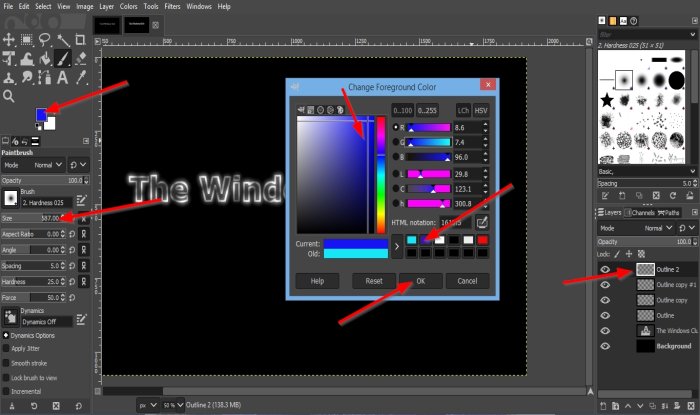The width and height of the screenshot is (700, 415).
Task: Delete the layer with the bottom-right icon
Action: pyautogui.click(x=691, y=406)
